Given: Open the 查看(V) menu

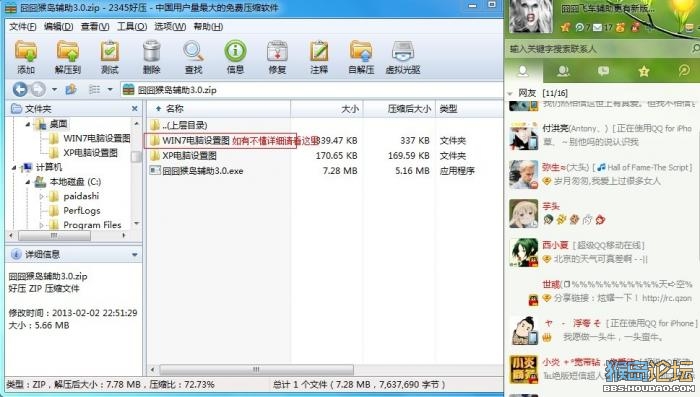Looking at the screenshot, I should coord(95,27).
